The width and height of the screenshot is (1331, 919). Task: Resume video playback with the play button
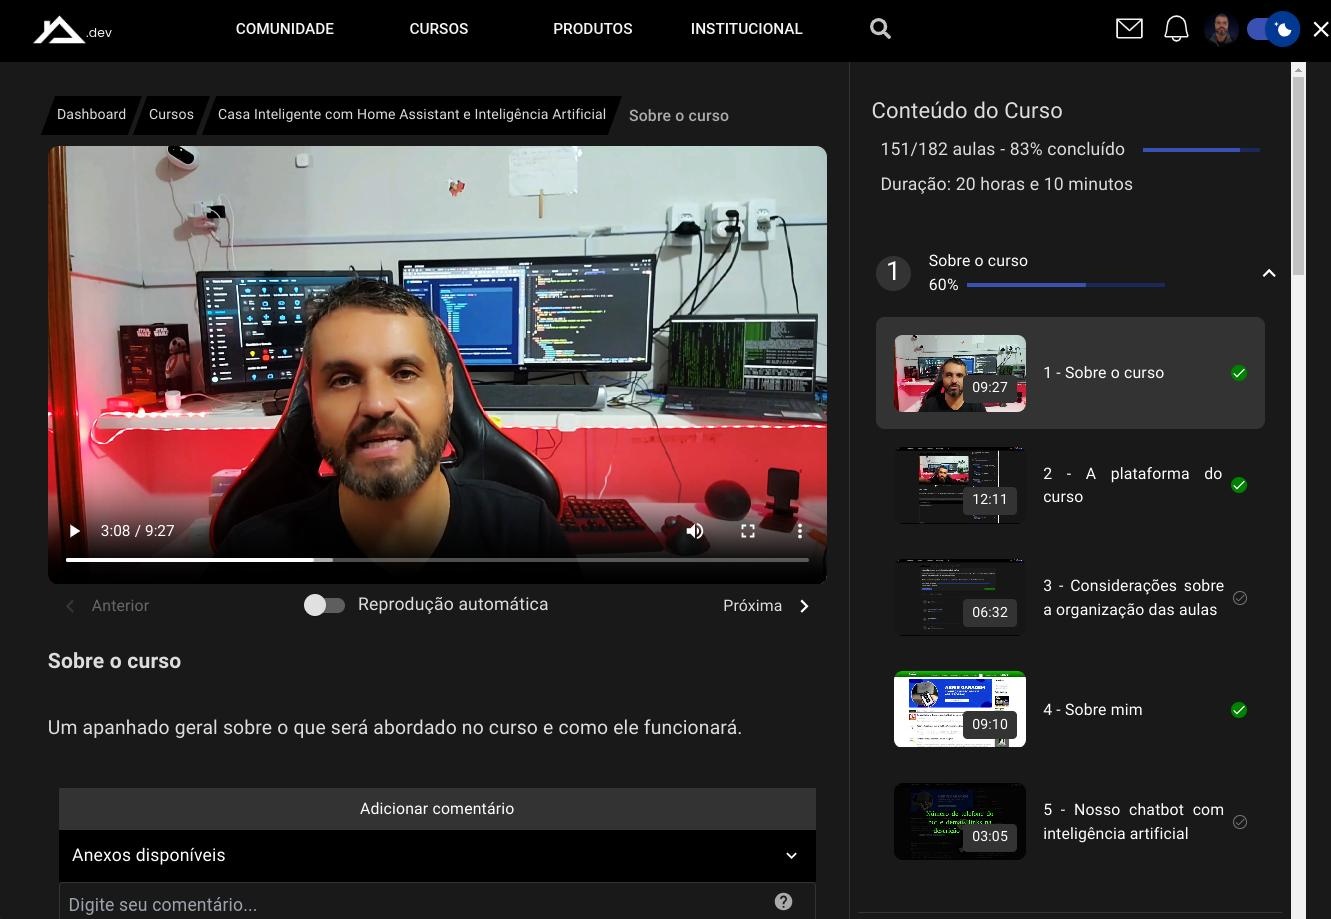74,531
